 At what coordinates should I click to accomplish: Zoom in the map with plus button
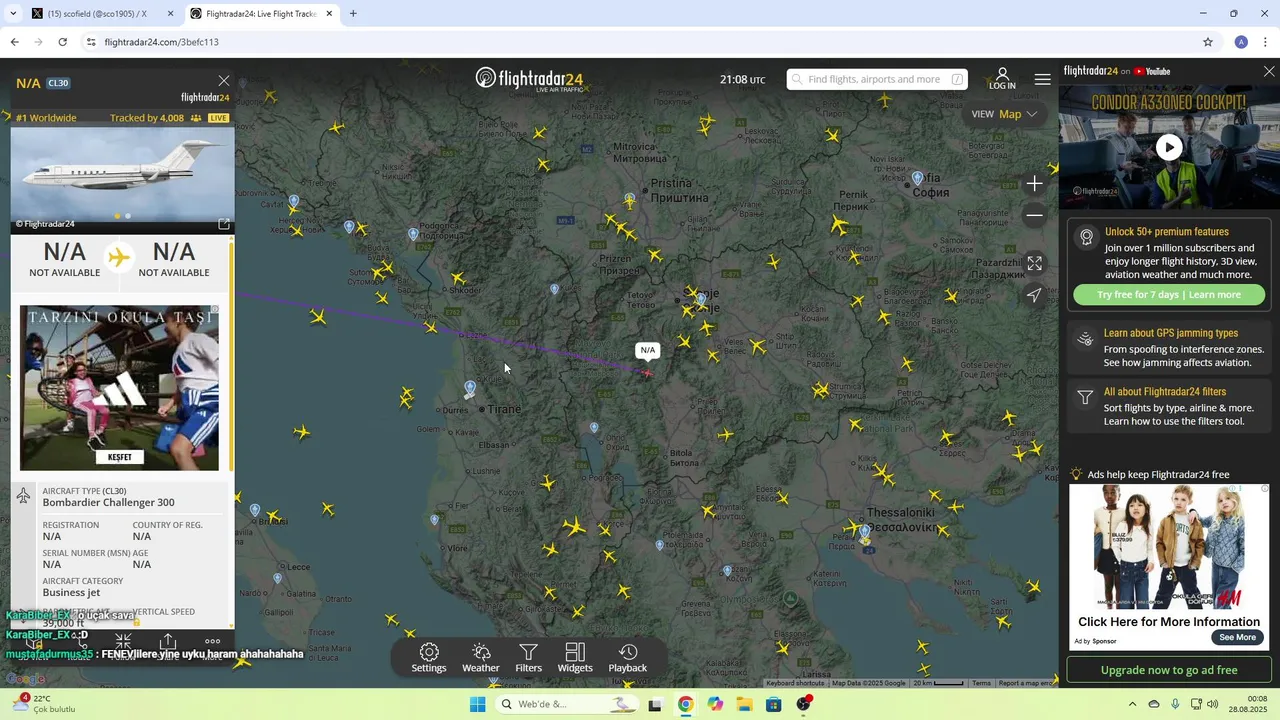coord(1035,184)
